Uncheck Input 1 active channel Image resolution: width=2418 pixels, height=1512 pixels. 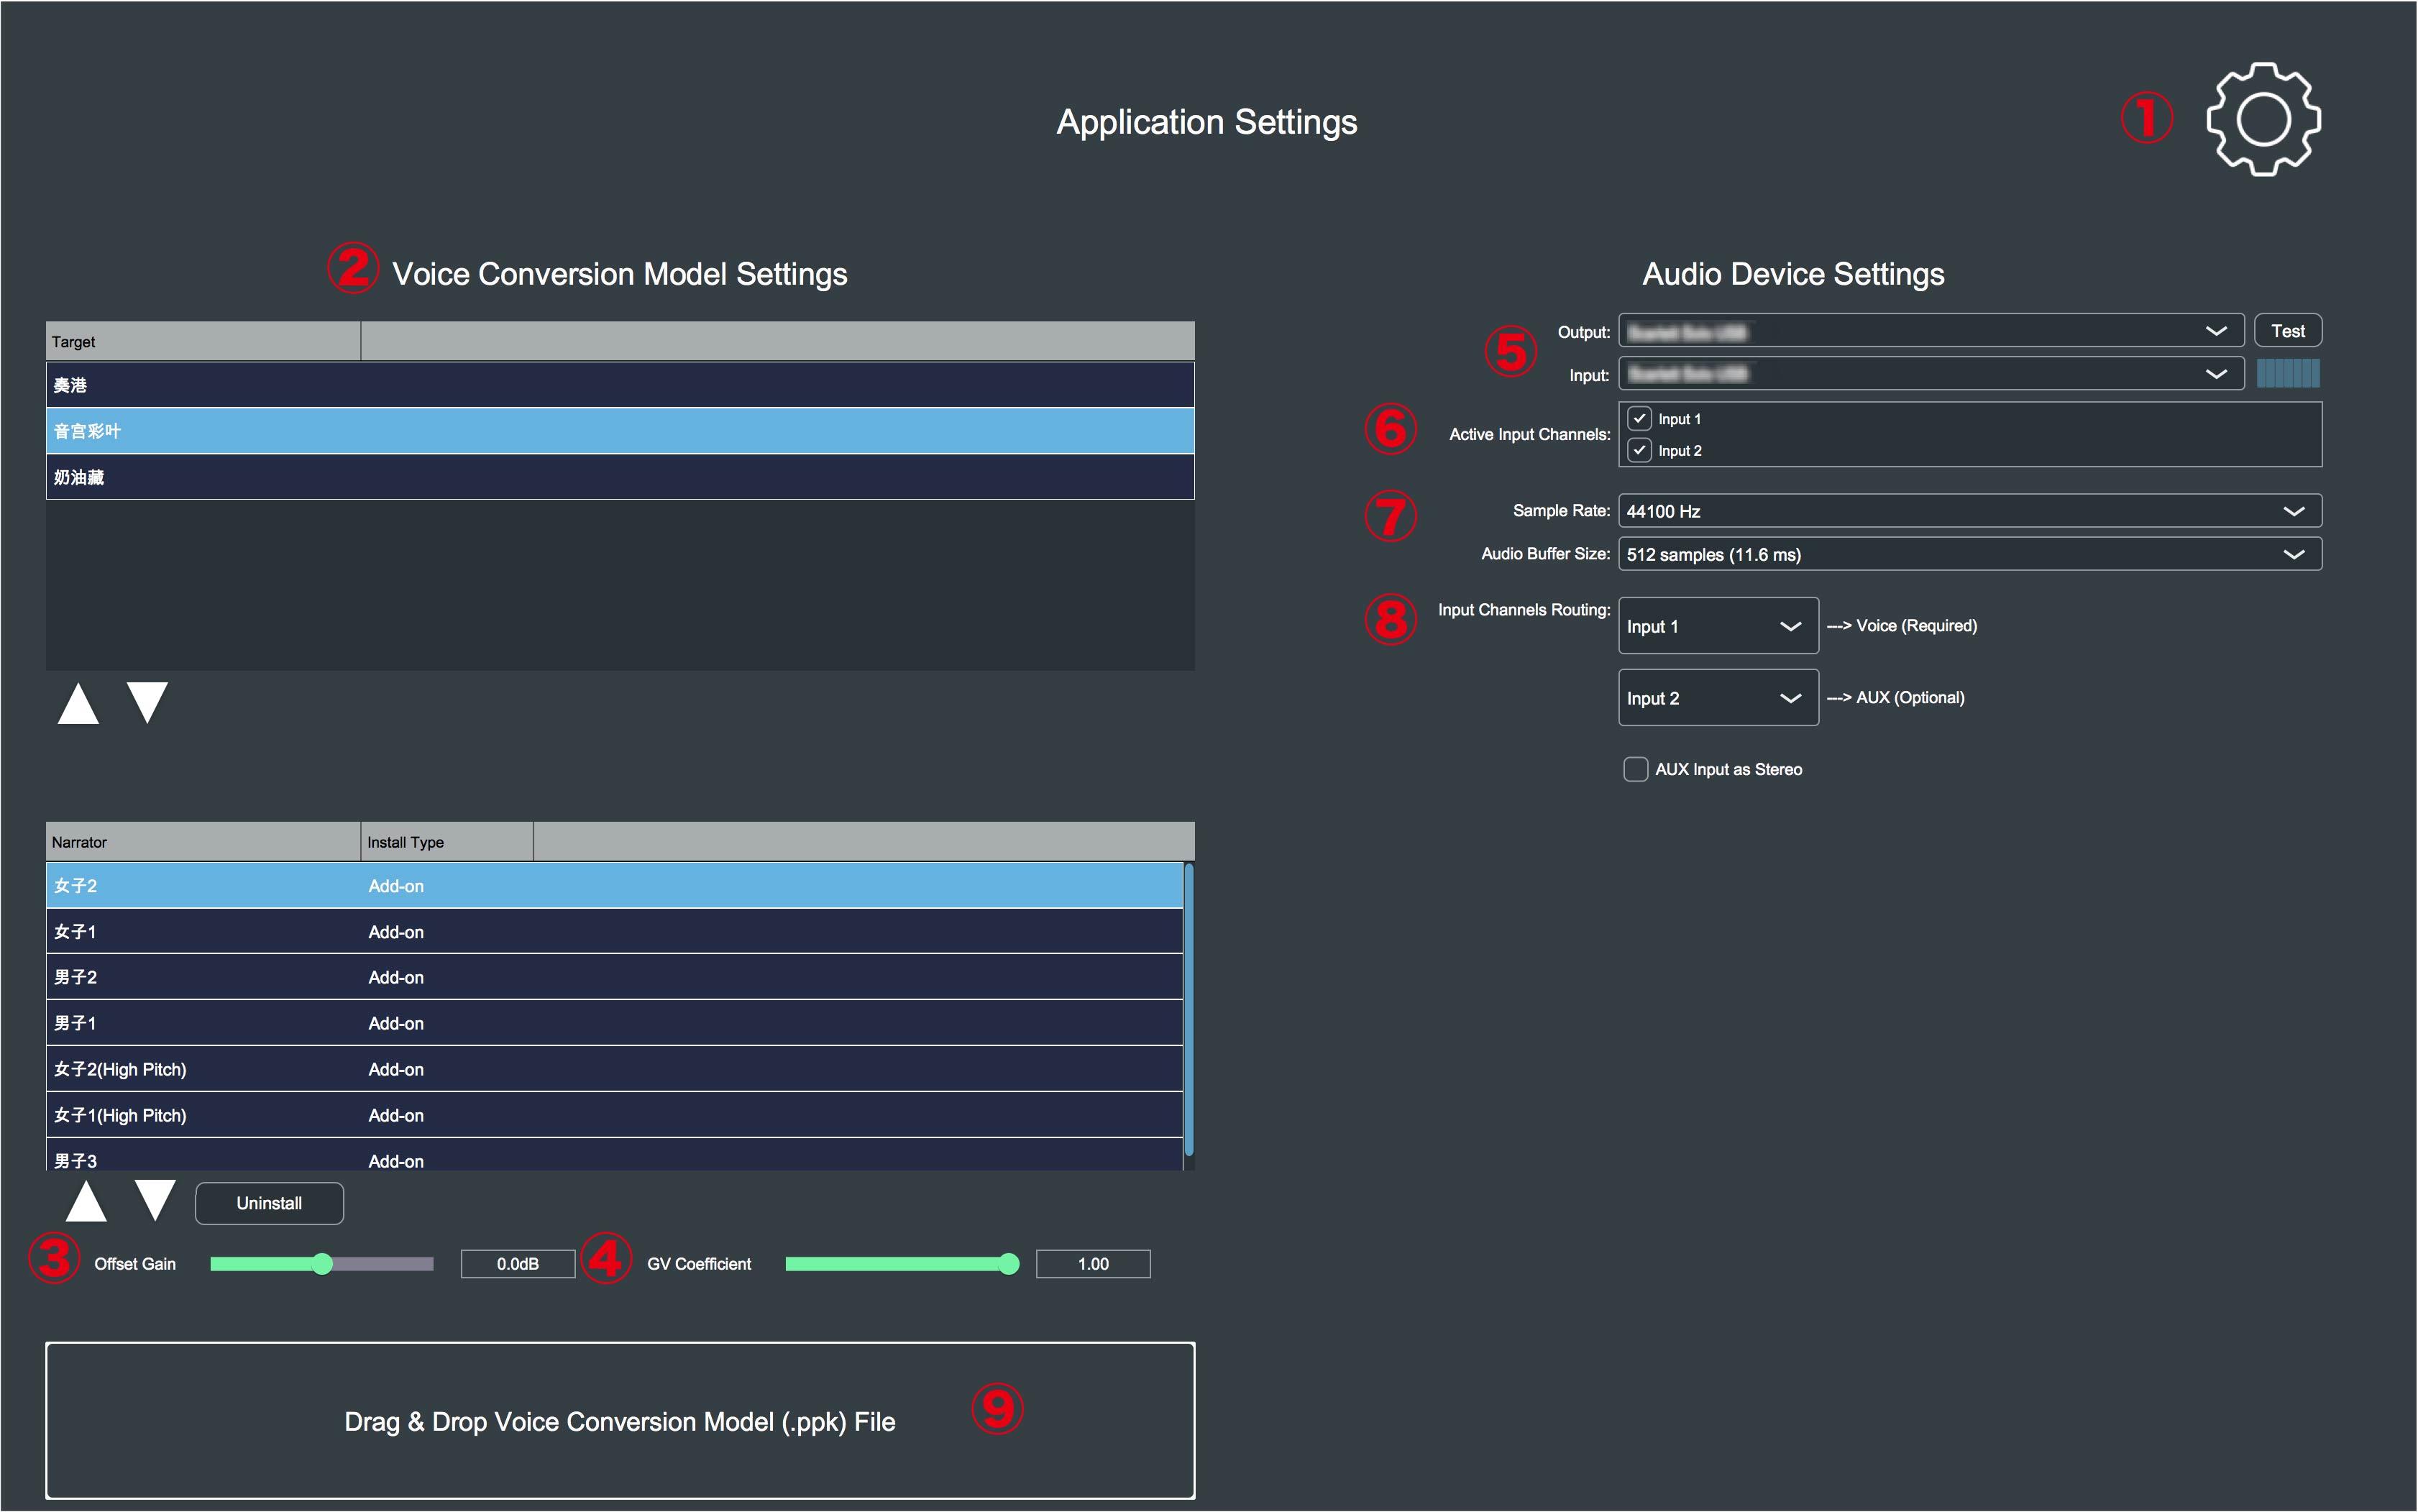coord(1639,418)
